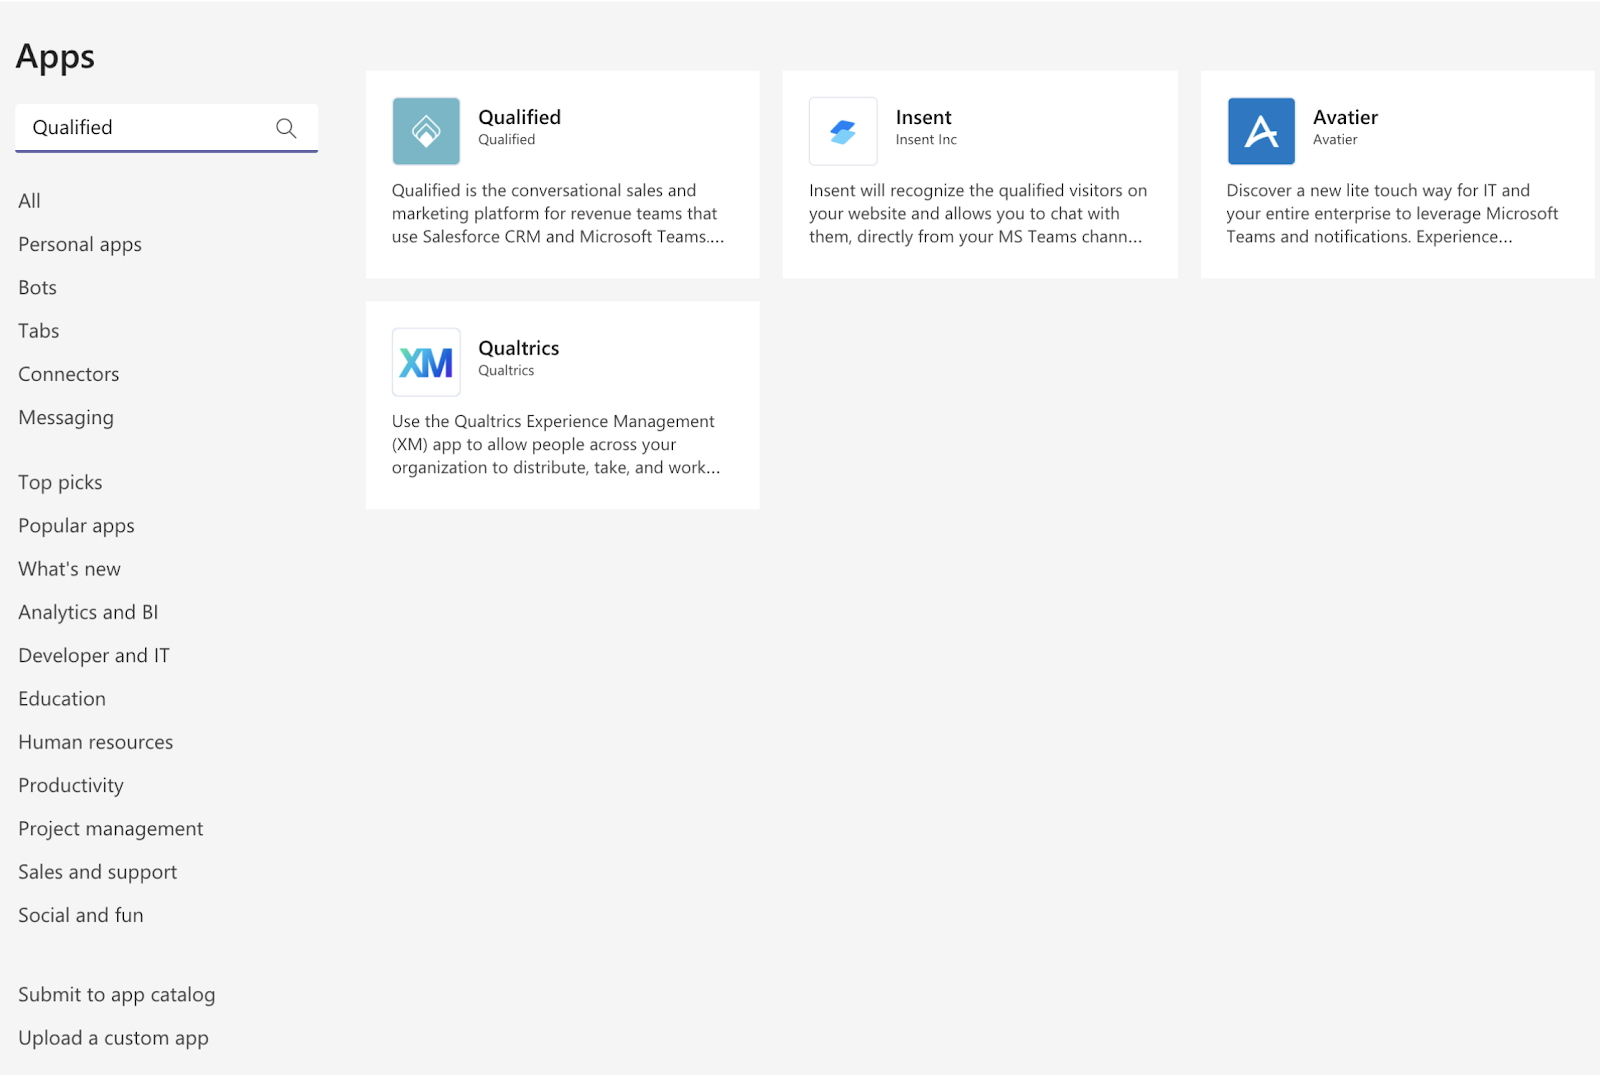This screenshot has height=1075, width=1600.
Task: Open the Qualified app icon
Action: pos(426,131)
